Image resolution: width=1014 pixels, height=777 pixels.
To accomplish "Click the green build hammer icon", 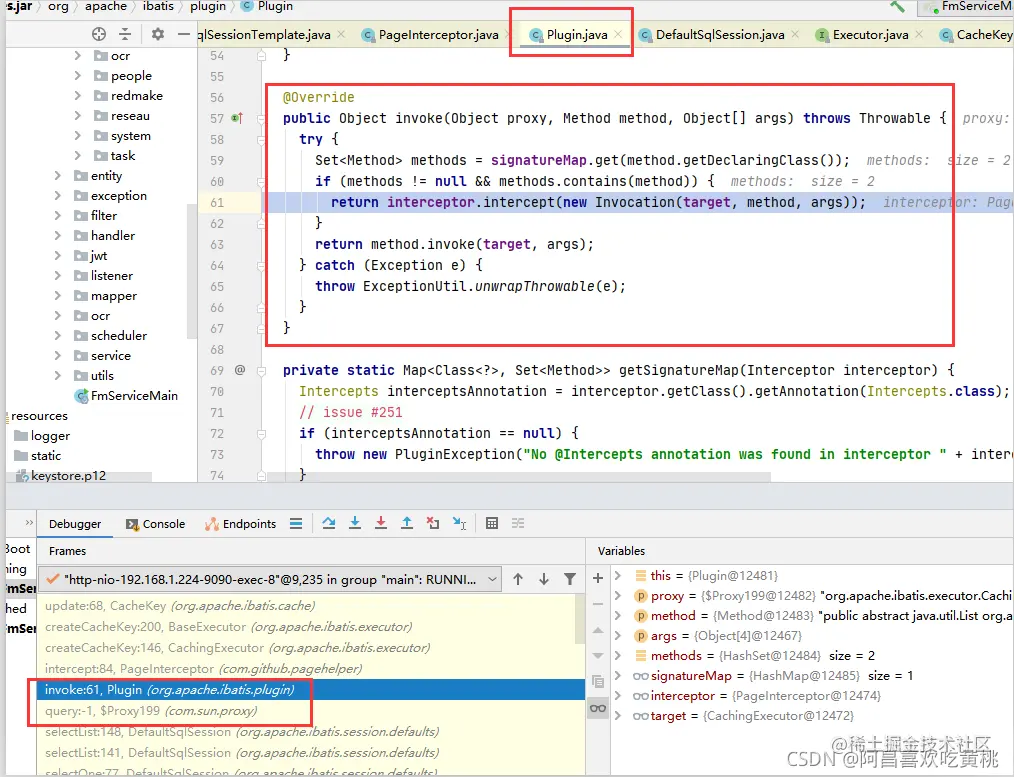I will coord(897,6).
